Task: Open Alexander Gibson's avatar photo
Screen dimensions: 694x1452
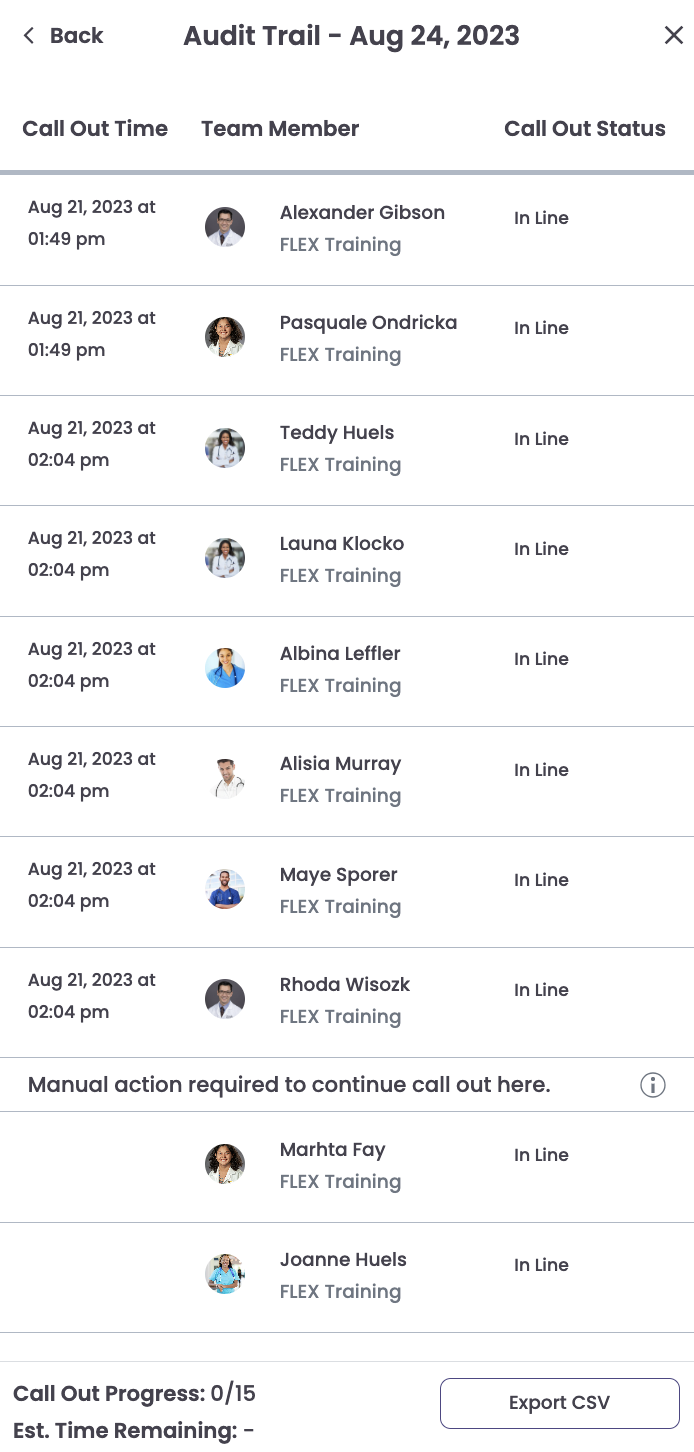Action: tap(225, 227)
